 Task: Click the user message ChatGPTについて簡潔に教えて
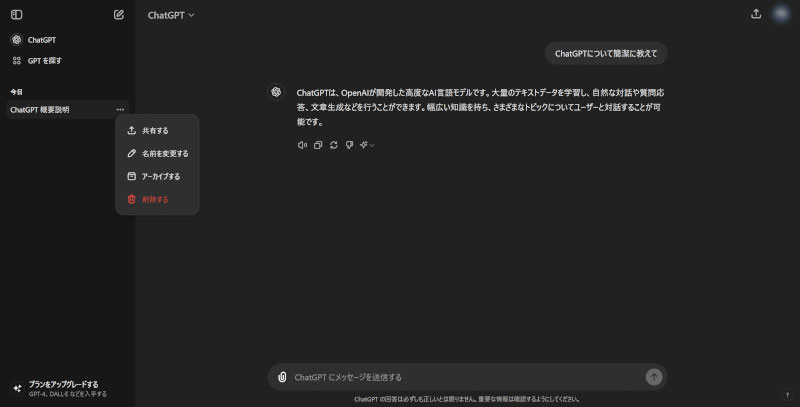[x=606, y=54]
